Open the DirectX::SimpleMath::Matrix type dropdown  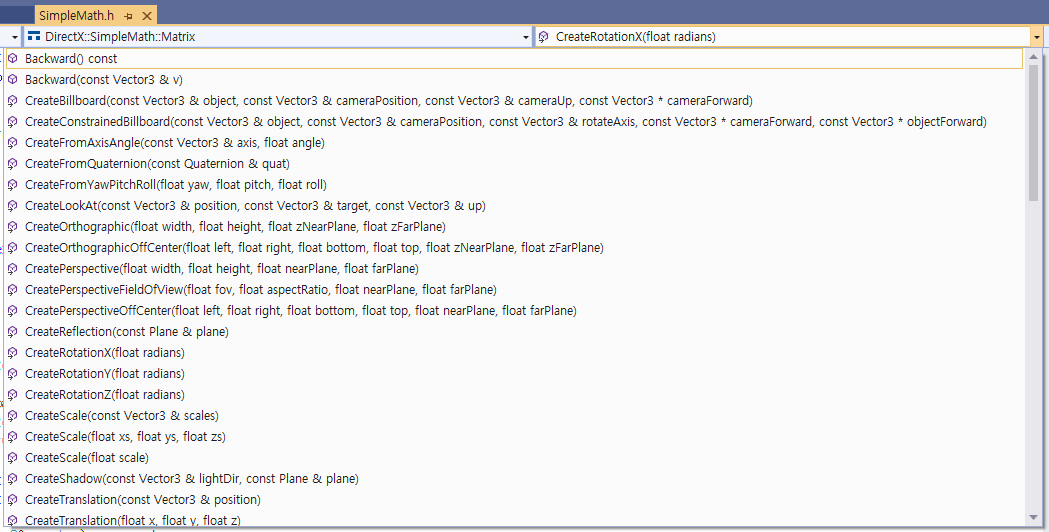point(525,37)
